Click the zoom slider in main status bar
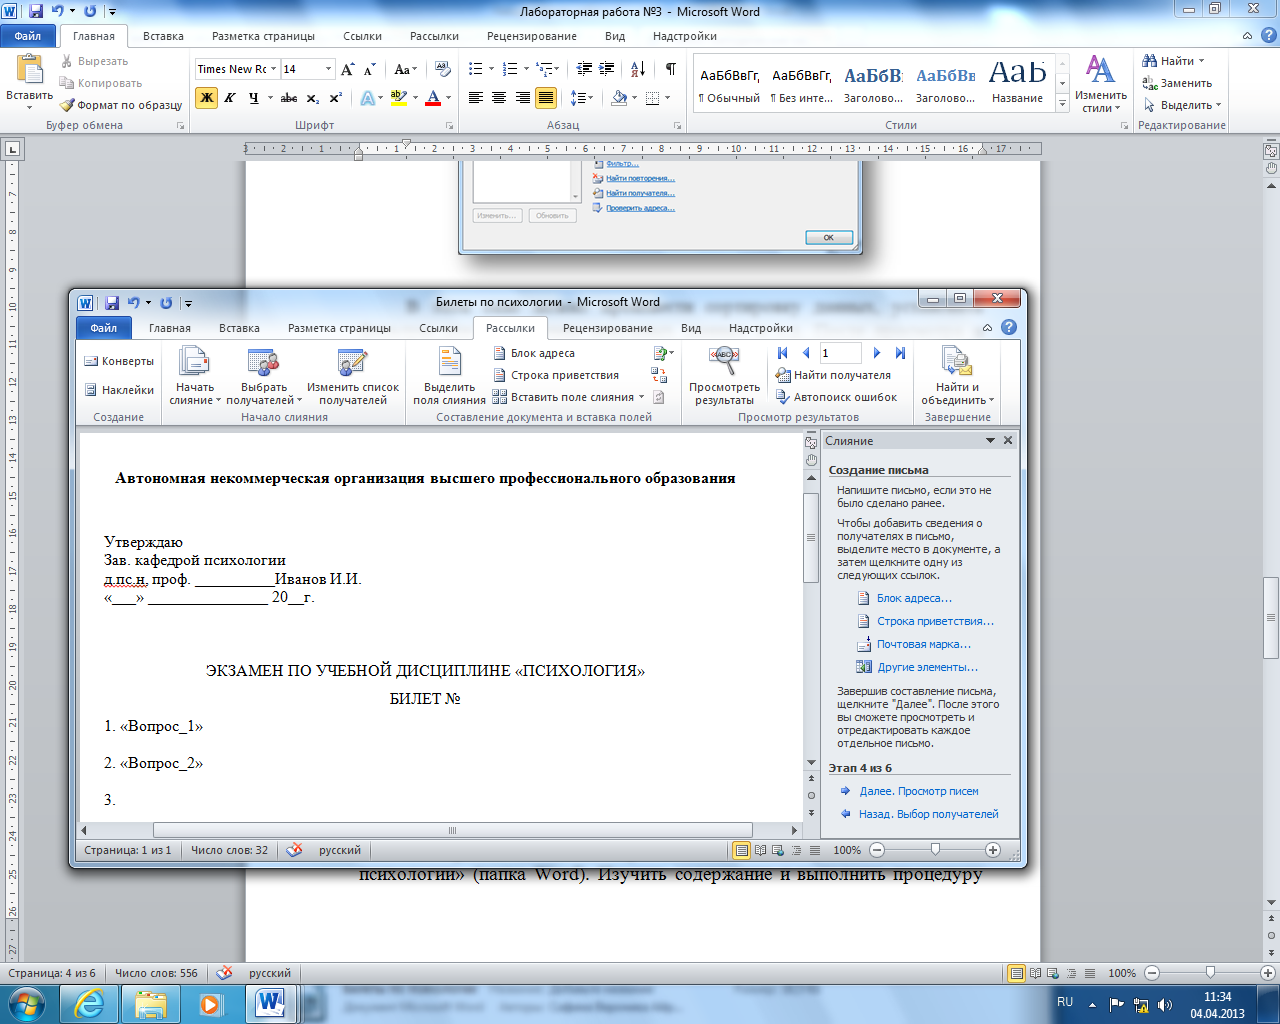The width and height of the screenshot is (1280, 1024). tap(1210, 973)
